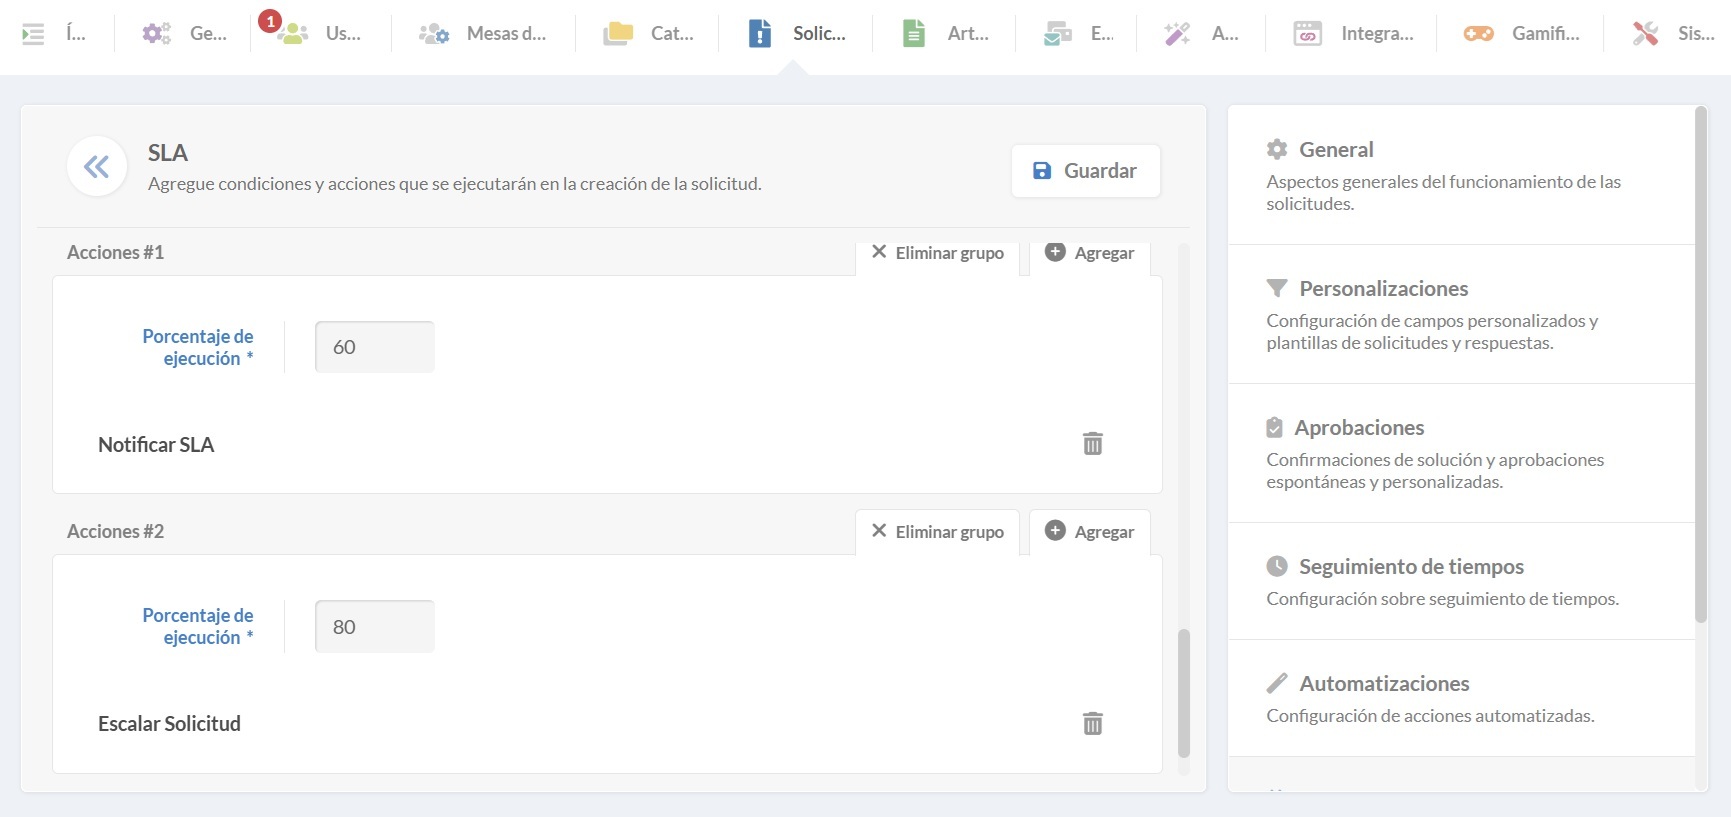Open the Artículos document tab

[x=944, y=34]
